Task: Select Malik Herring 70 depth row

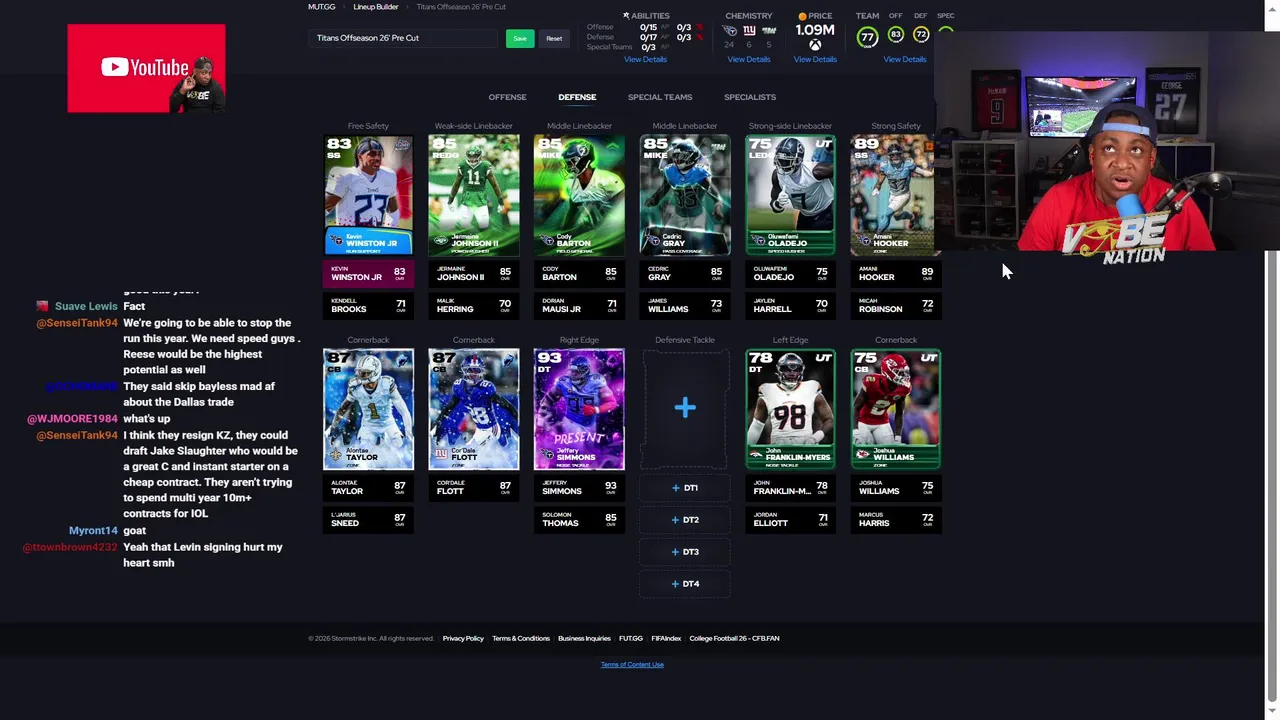Action: point(474,305)
